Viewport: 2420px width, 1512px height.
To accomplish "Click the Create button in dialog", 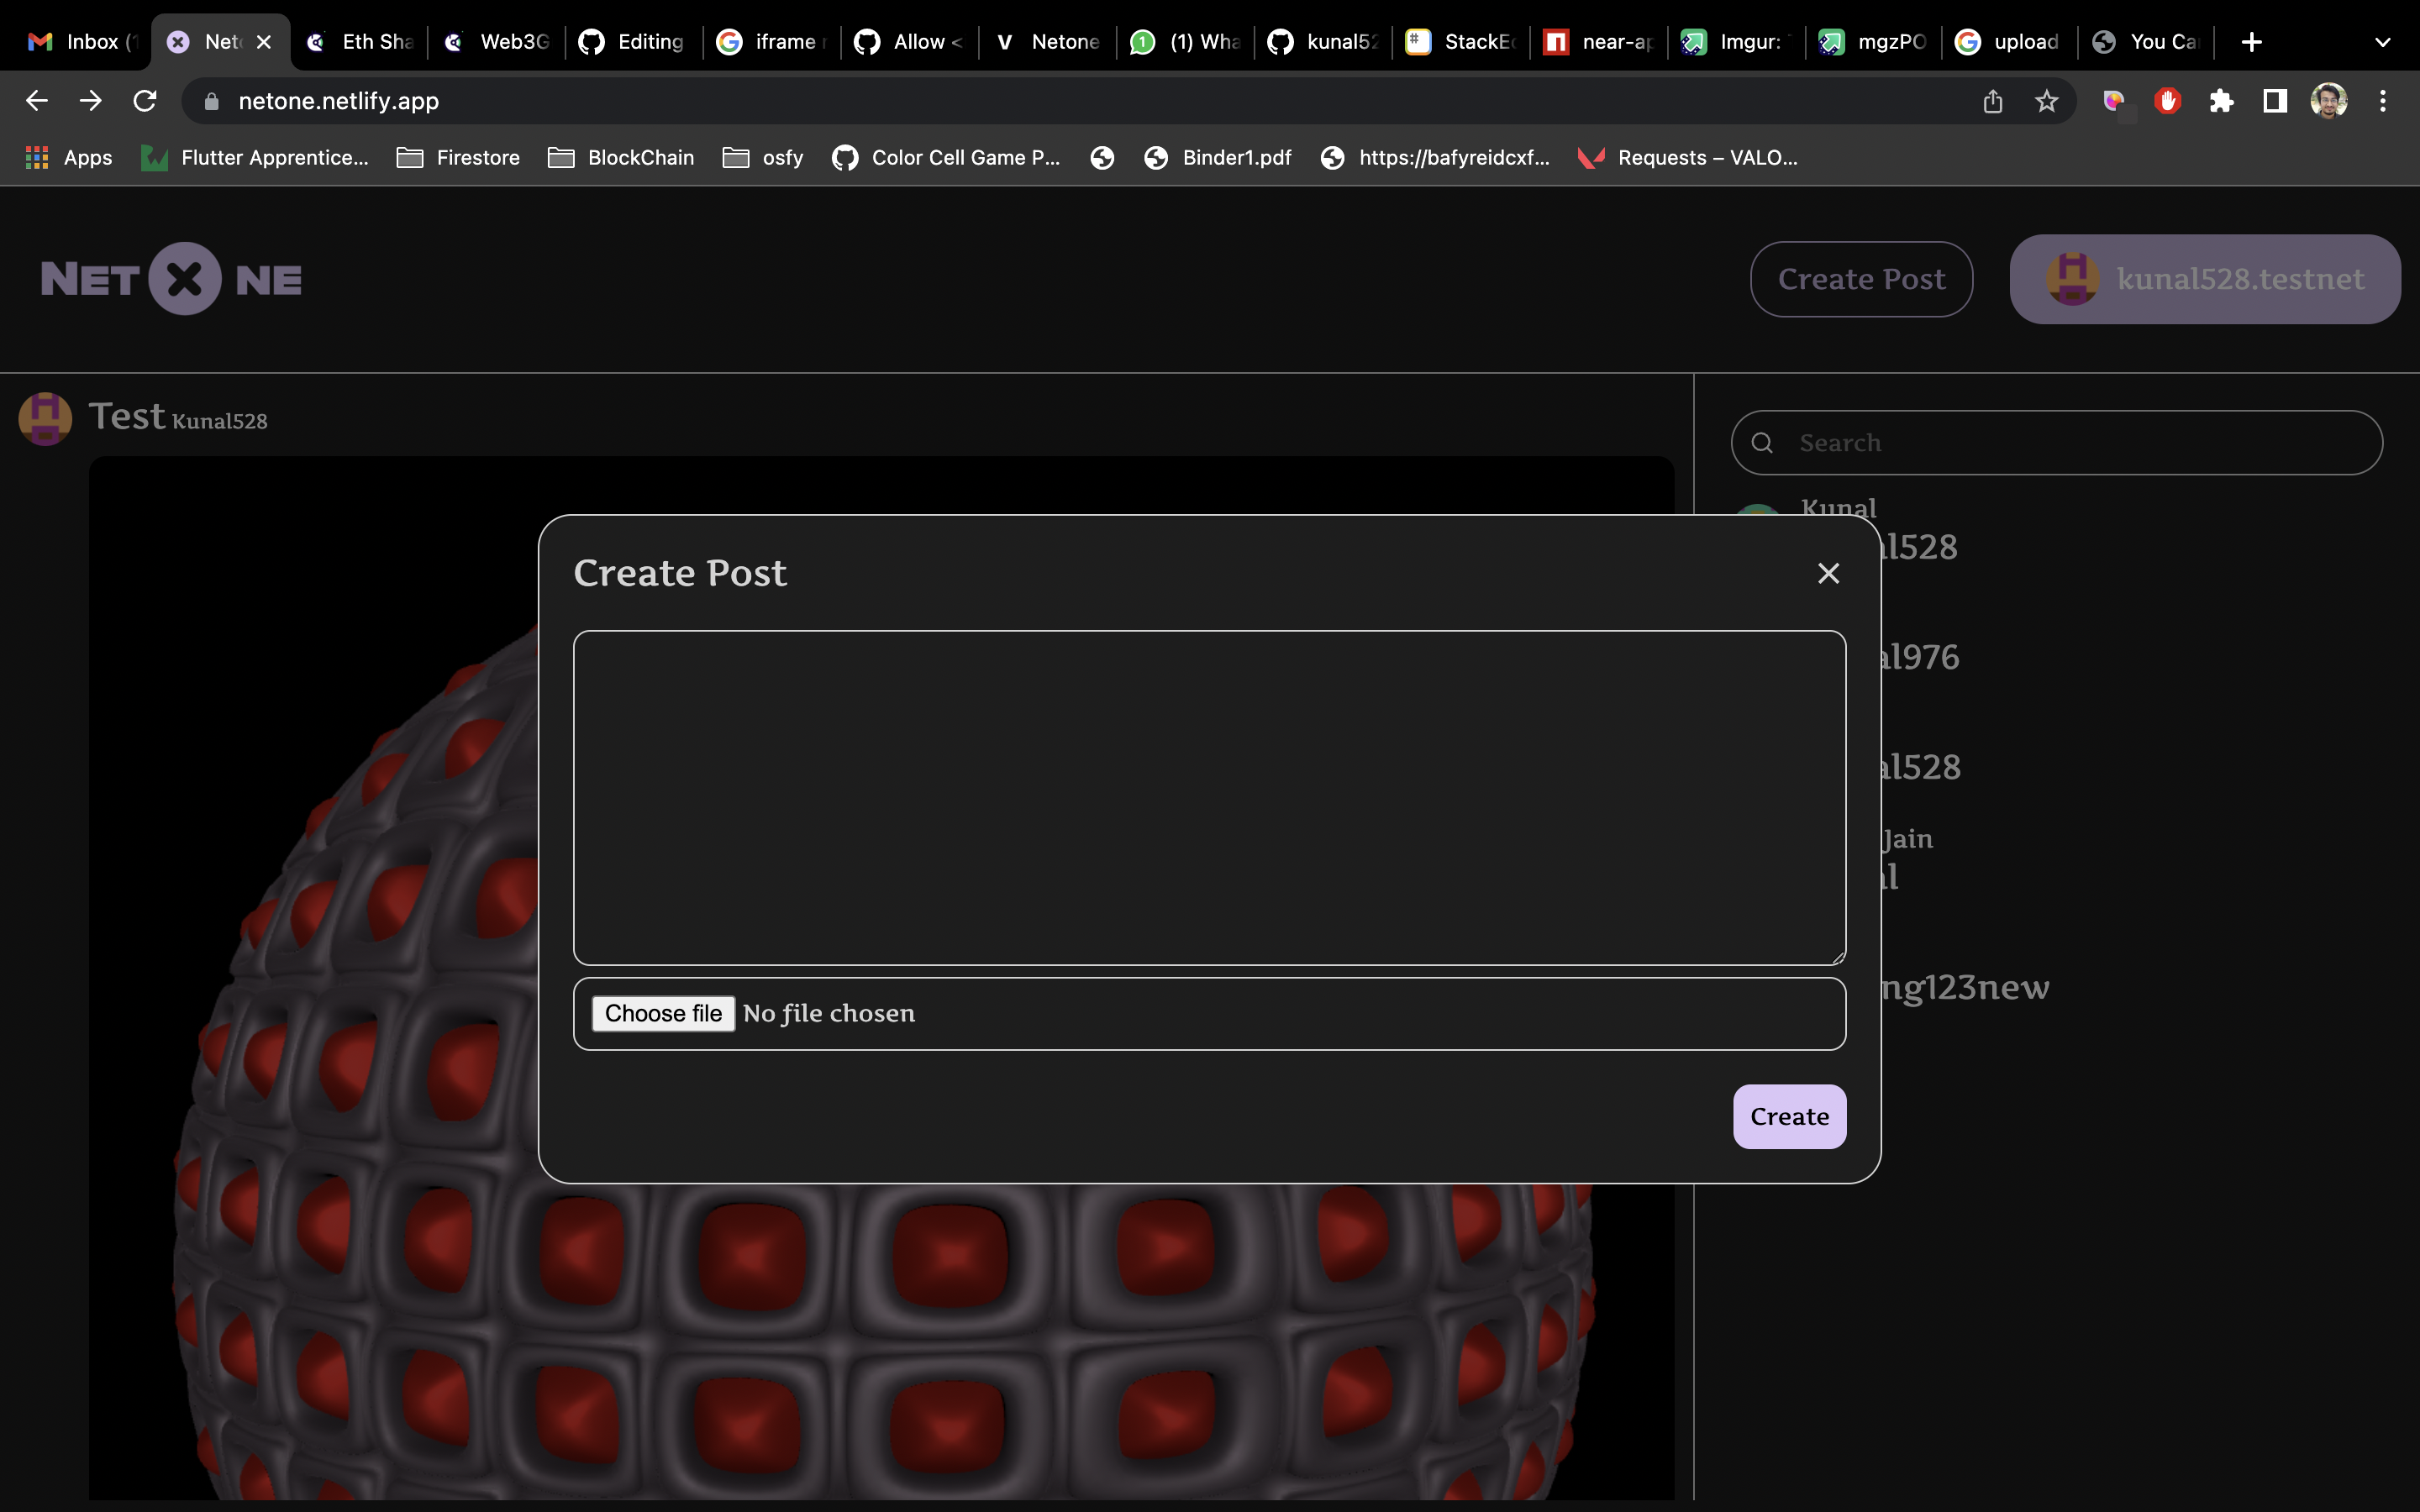I will (x=1789, y=1116).
